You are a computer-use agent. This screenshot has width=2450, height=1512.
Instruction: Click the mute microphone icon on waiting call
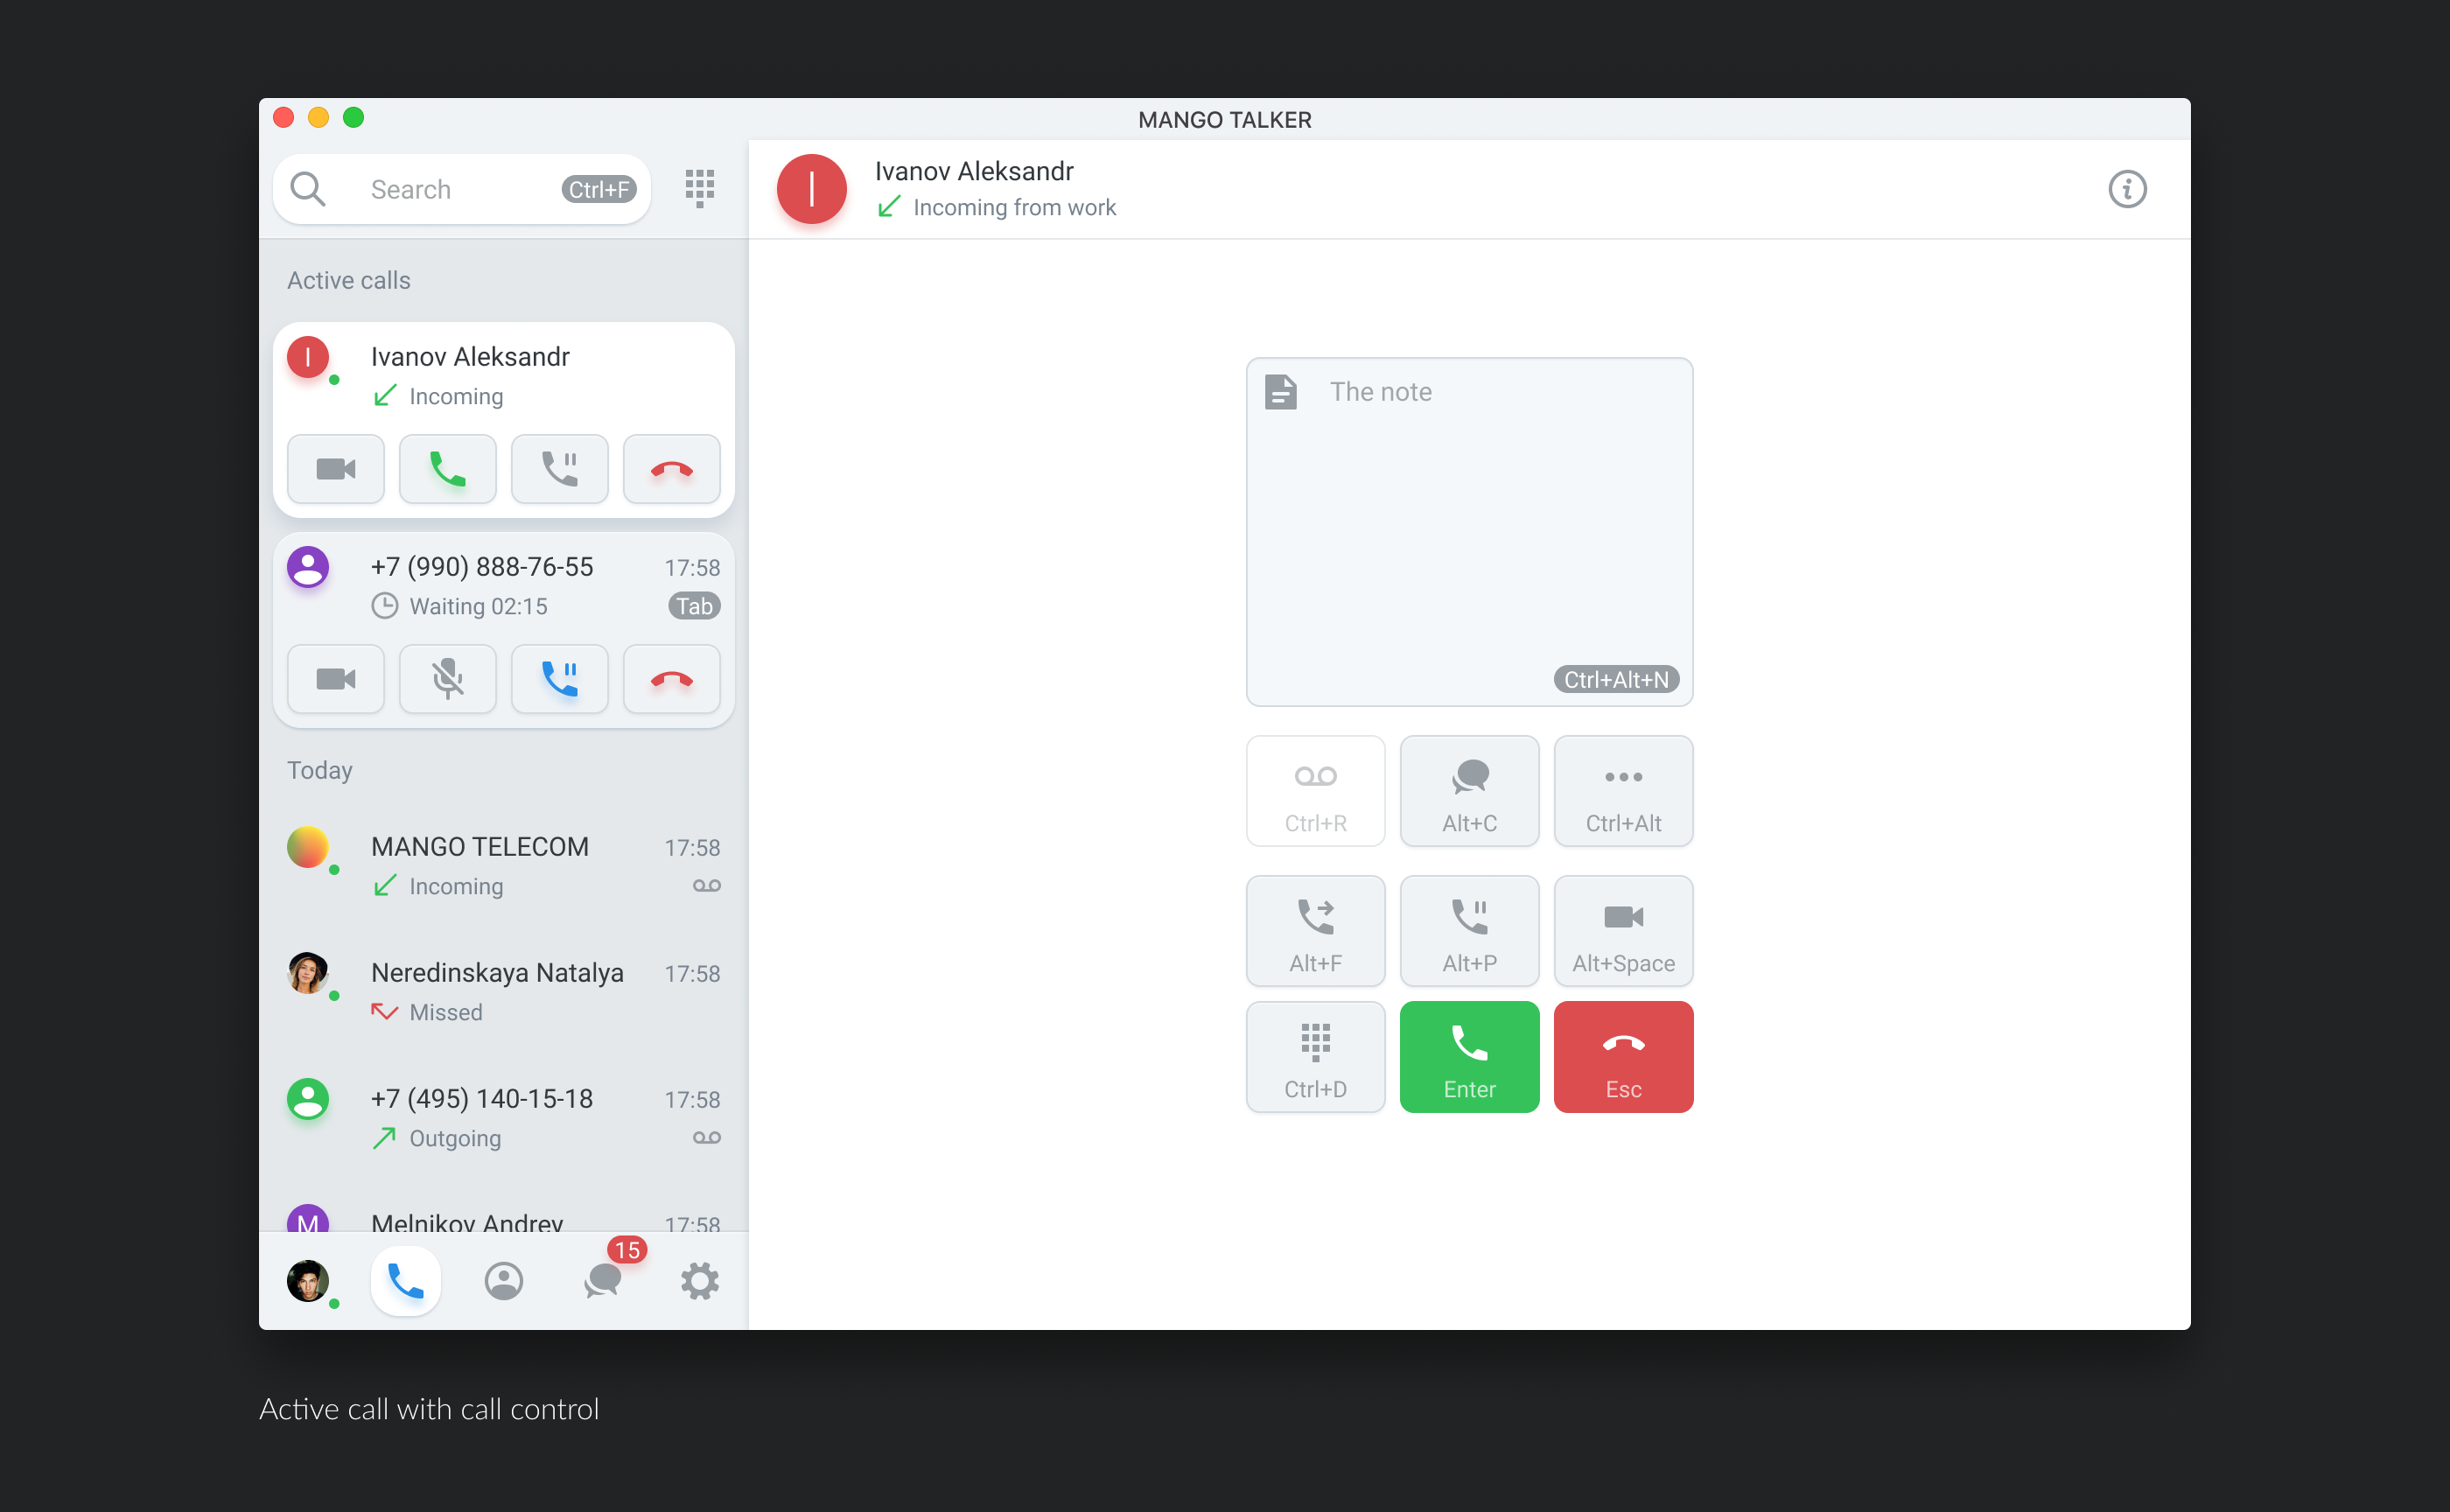coord(448,679)
